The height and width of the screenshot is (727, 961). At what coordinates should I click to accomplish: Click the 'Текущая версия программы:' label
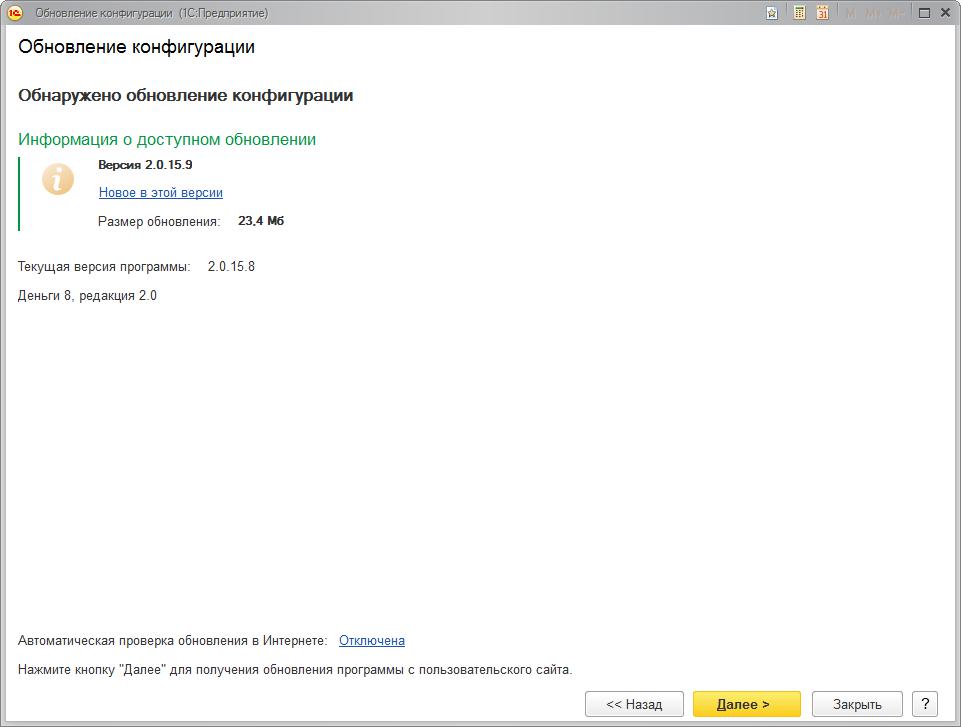tap(104, 267)
